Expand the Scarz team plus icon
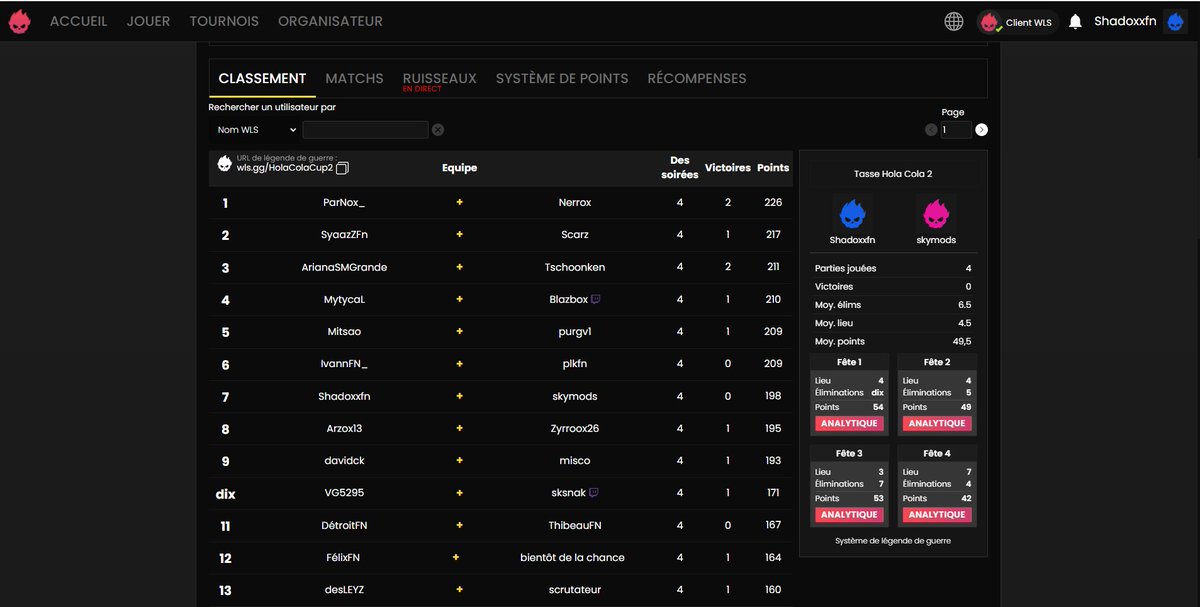Image resolution: width=1200 pixels, height=607 pixels. [458, 234]
